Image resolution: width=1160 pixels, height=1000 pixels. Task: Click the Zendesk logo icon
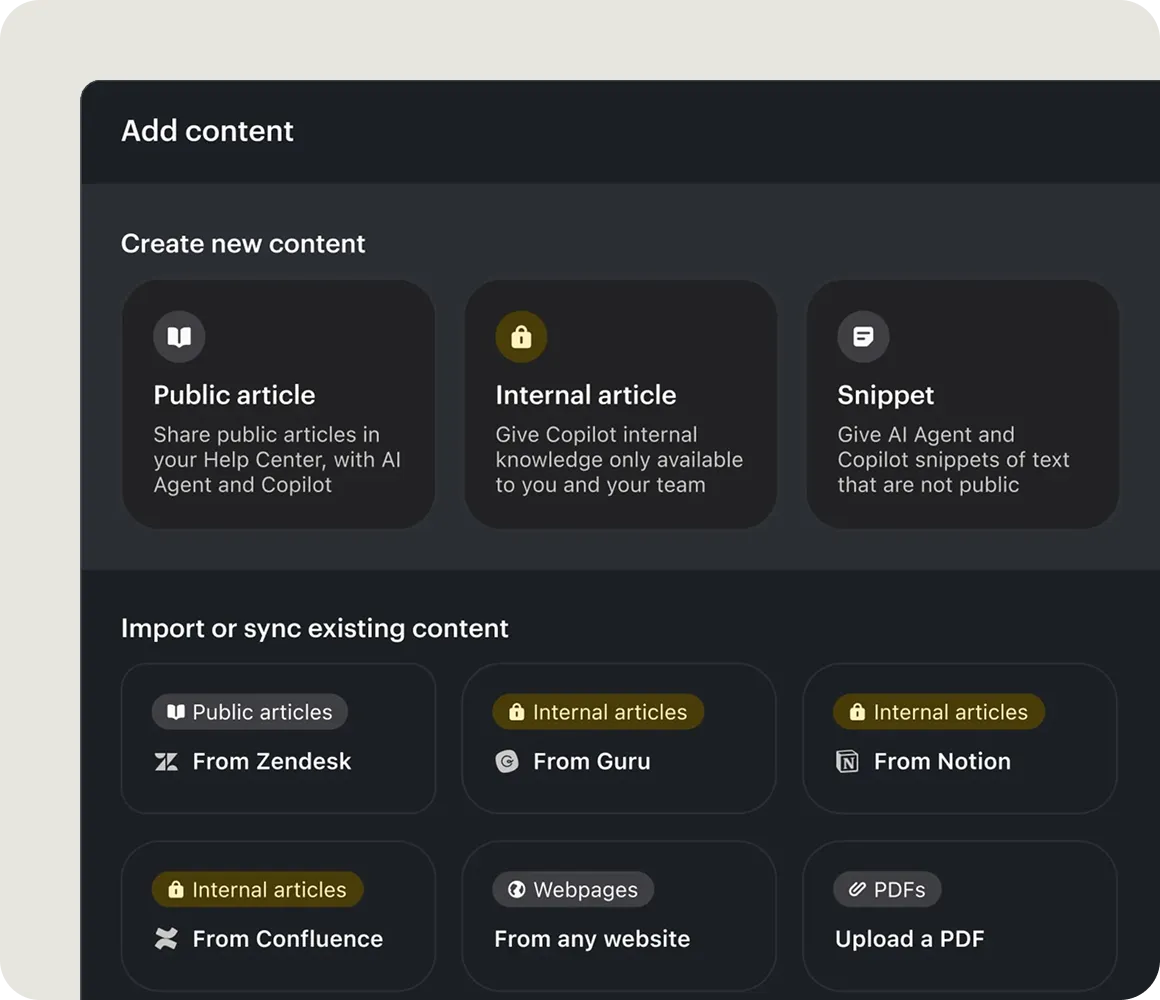pos(166,762)
